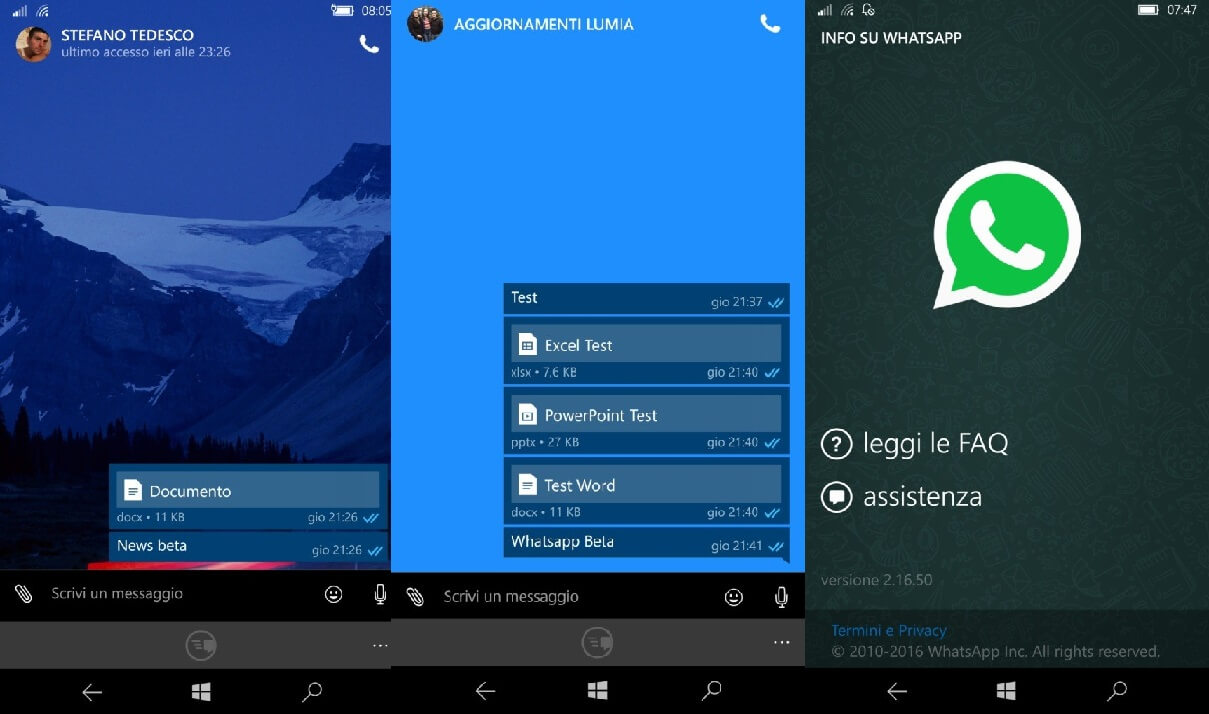
Task: Expand app bar options in Aggiornamenti Lumia chat
Action: coord(781,642)
